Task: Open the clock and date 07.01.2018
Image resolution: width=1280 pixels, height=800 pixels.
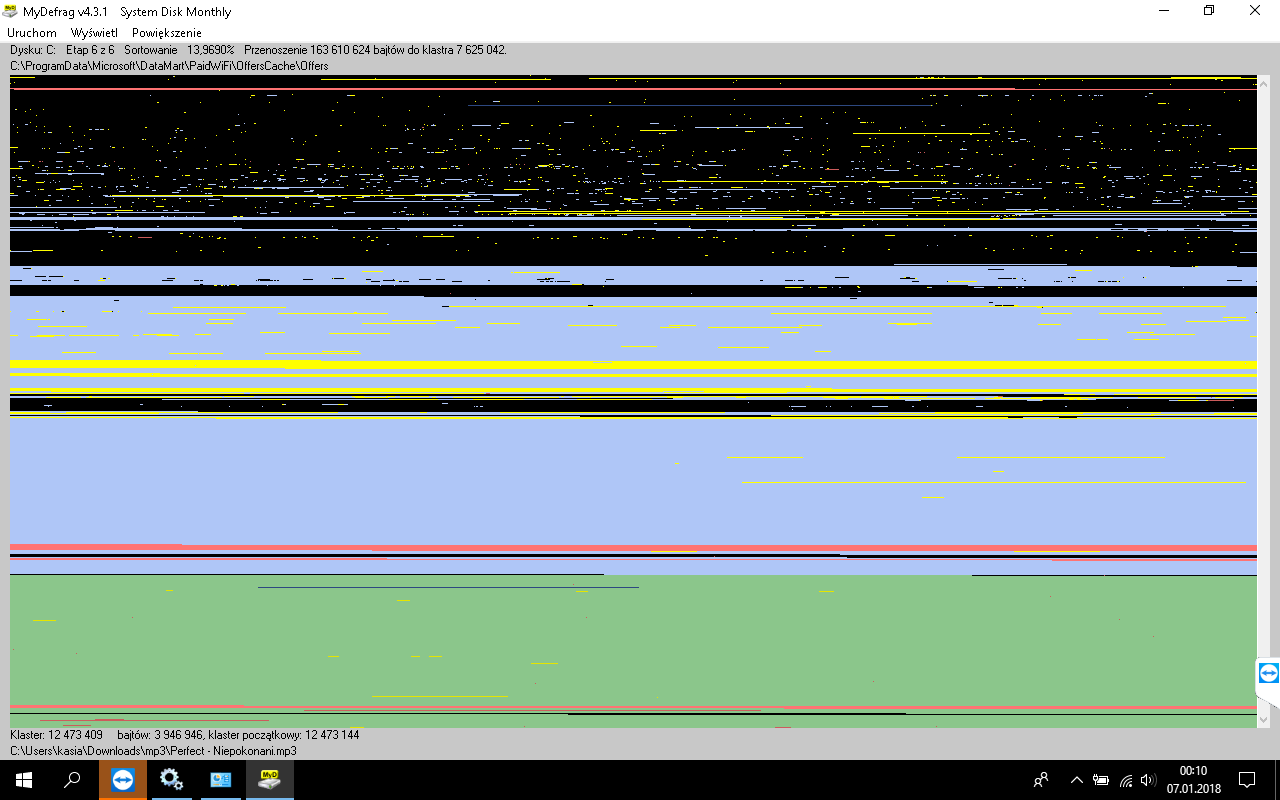Action: [x=1193, y=780]
